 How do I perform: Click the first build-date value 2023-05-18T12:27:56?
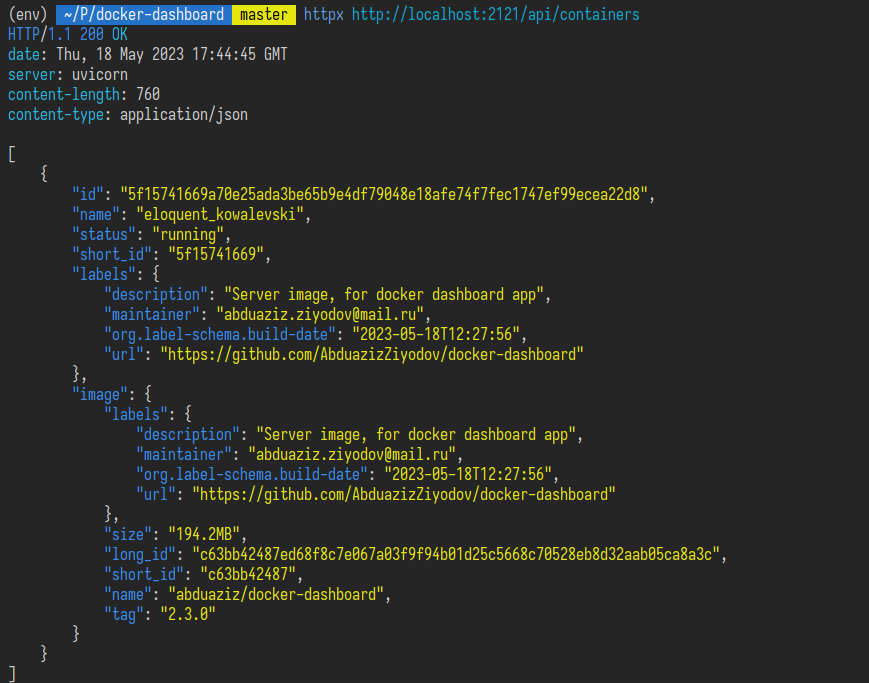click(436, 334)
